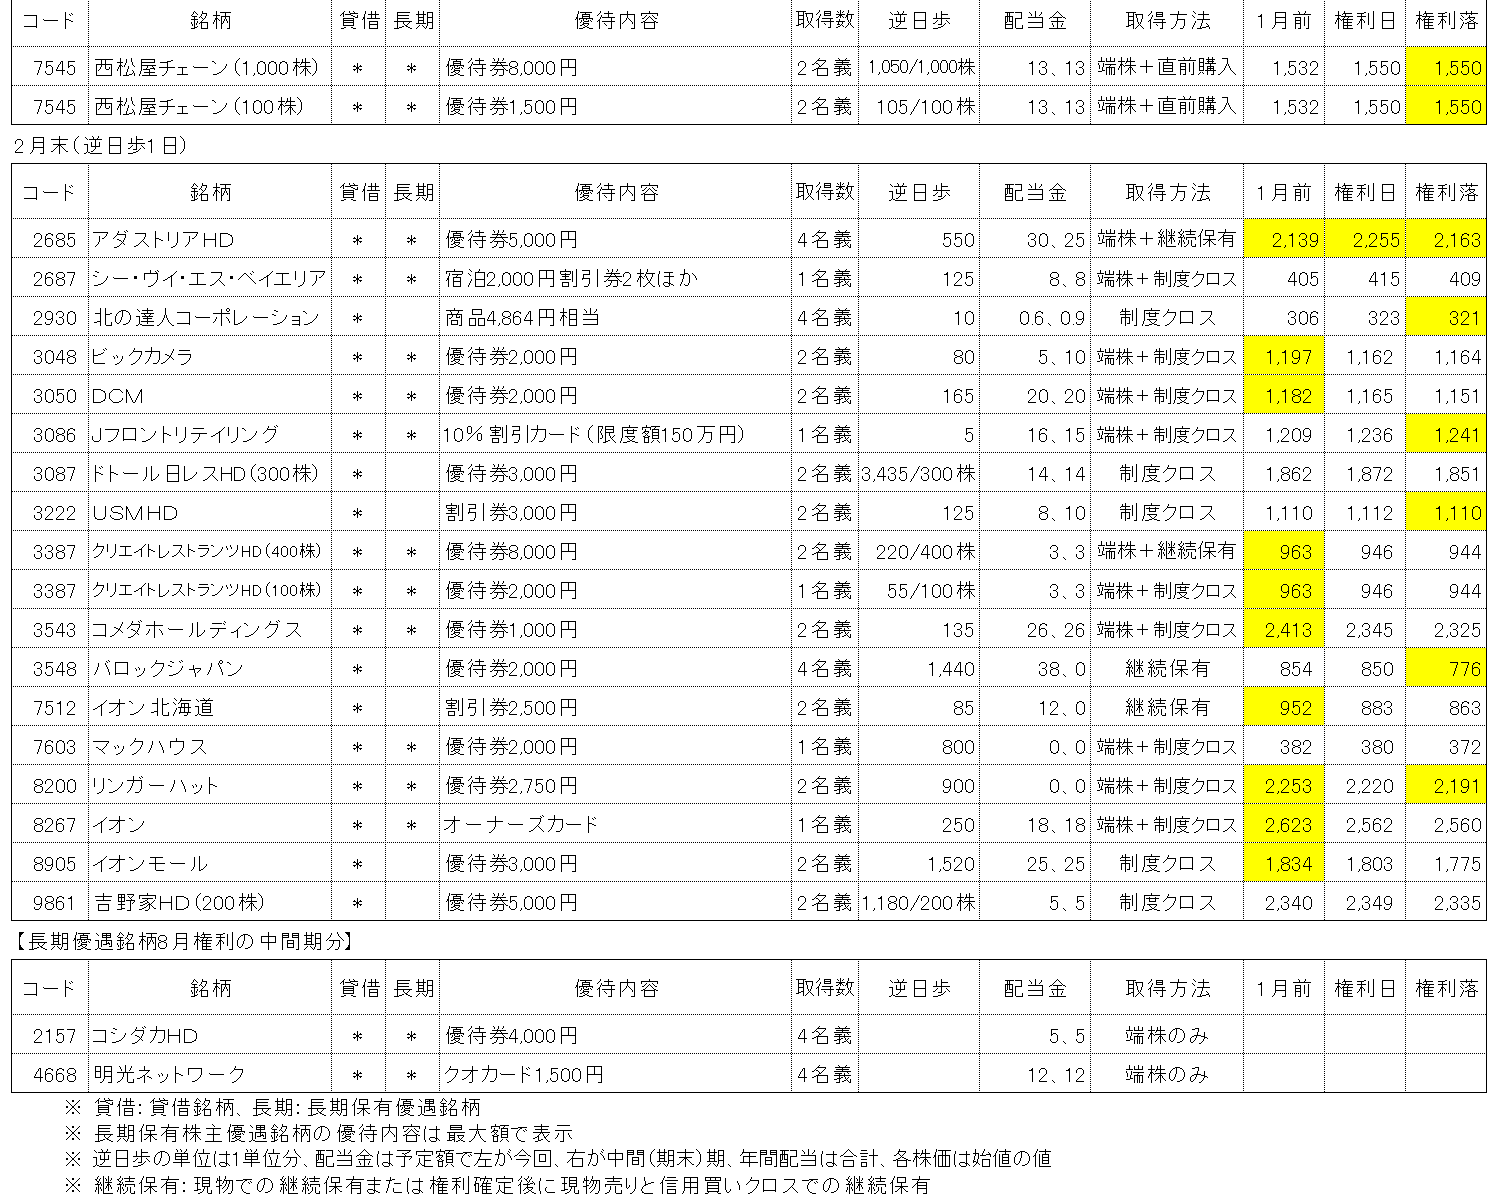The height and width of the screenshot is (1200, 1499).
Task: Select 西松屋チェーン(100株) cell
Action: (x=210, y=106)
